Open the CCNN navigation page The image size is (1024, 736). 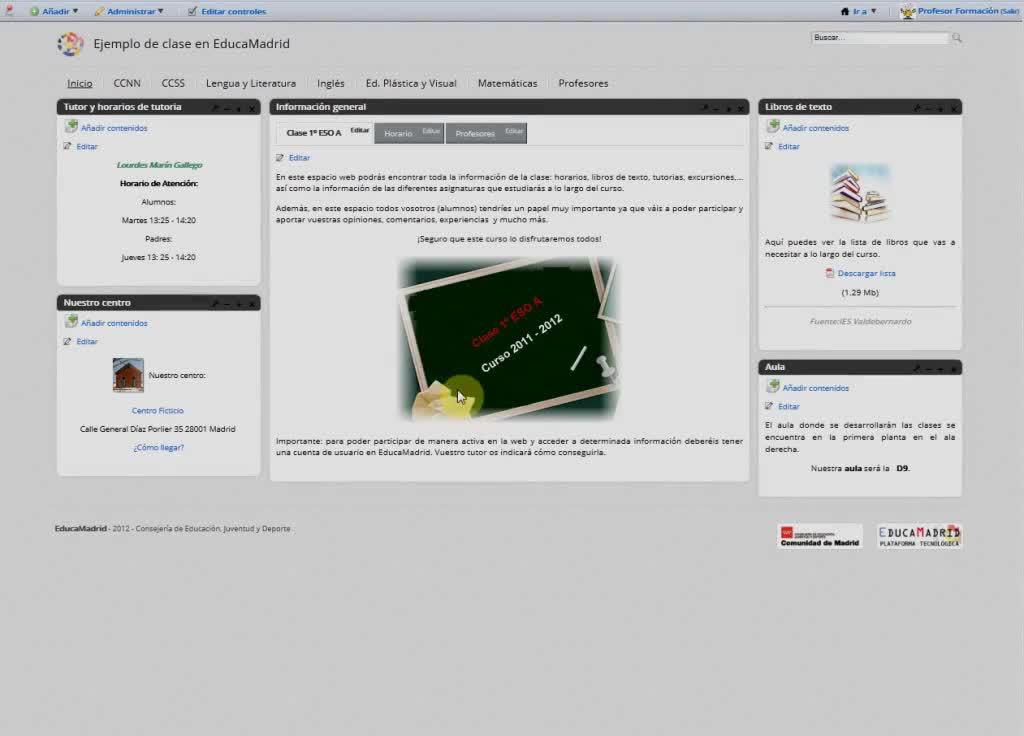pos(127,83)
